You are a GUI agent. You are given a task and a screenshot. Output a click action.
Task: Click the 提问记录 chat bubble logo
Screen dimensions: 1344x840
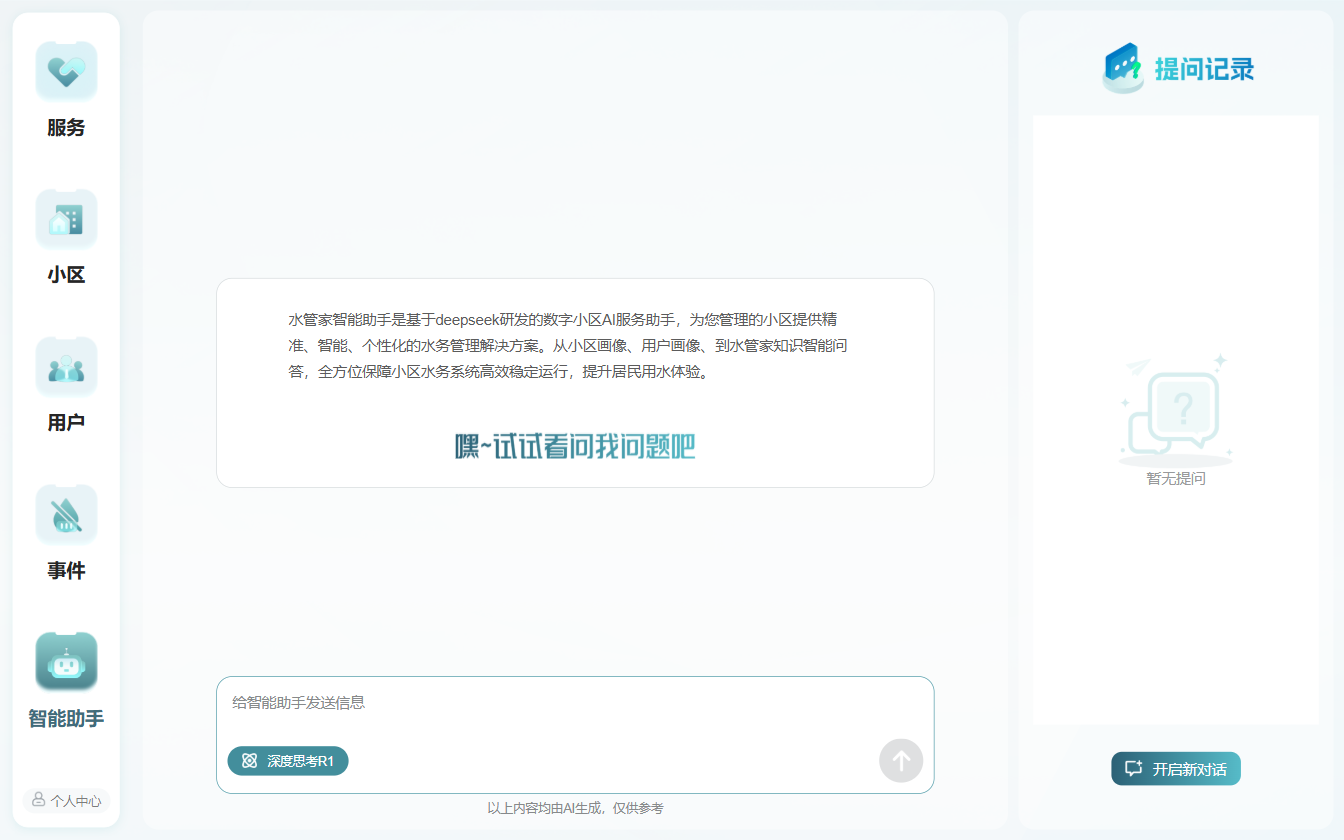click(1123, 68)
